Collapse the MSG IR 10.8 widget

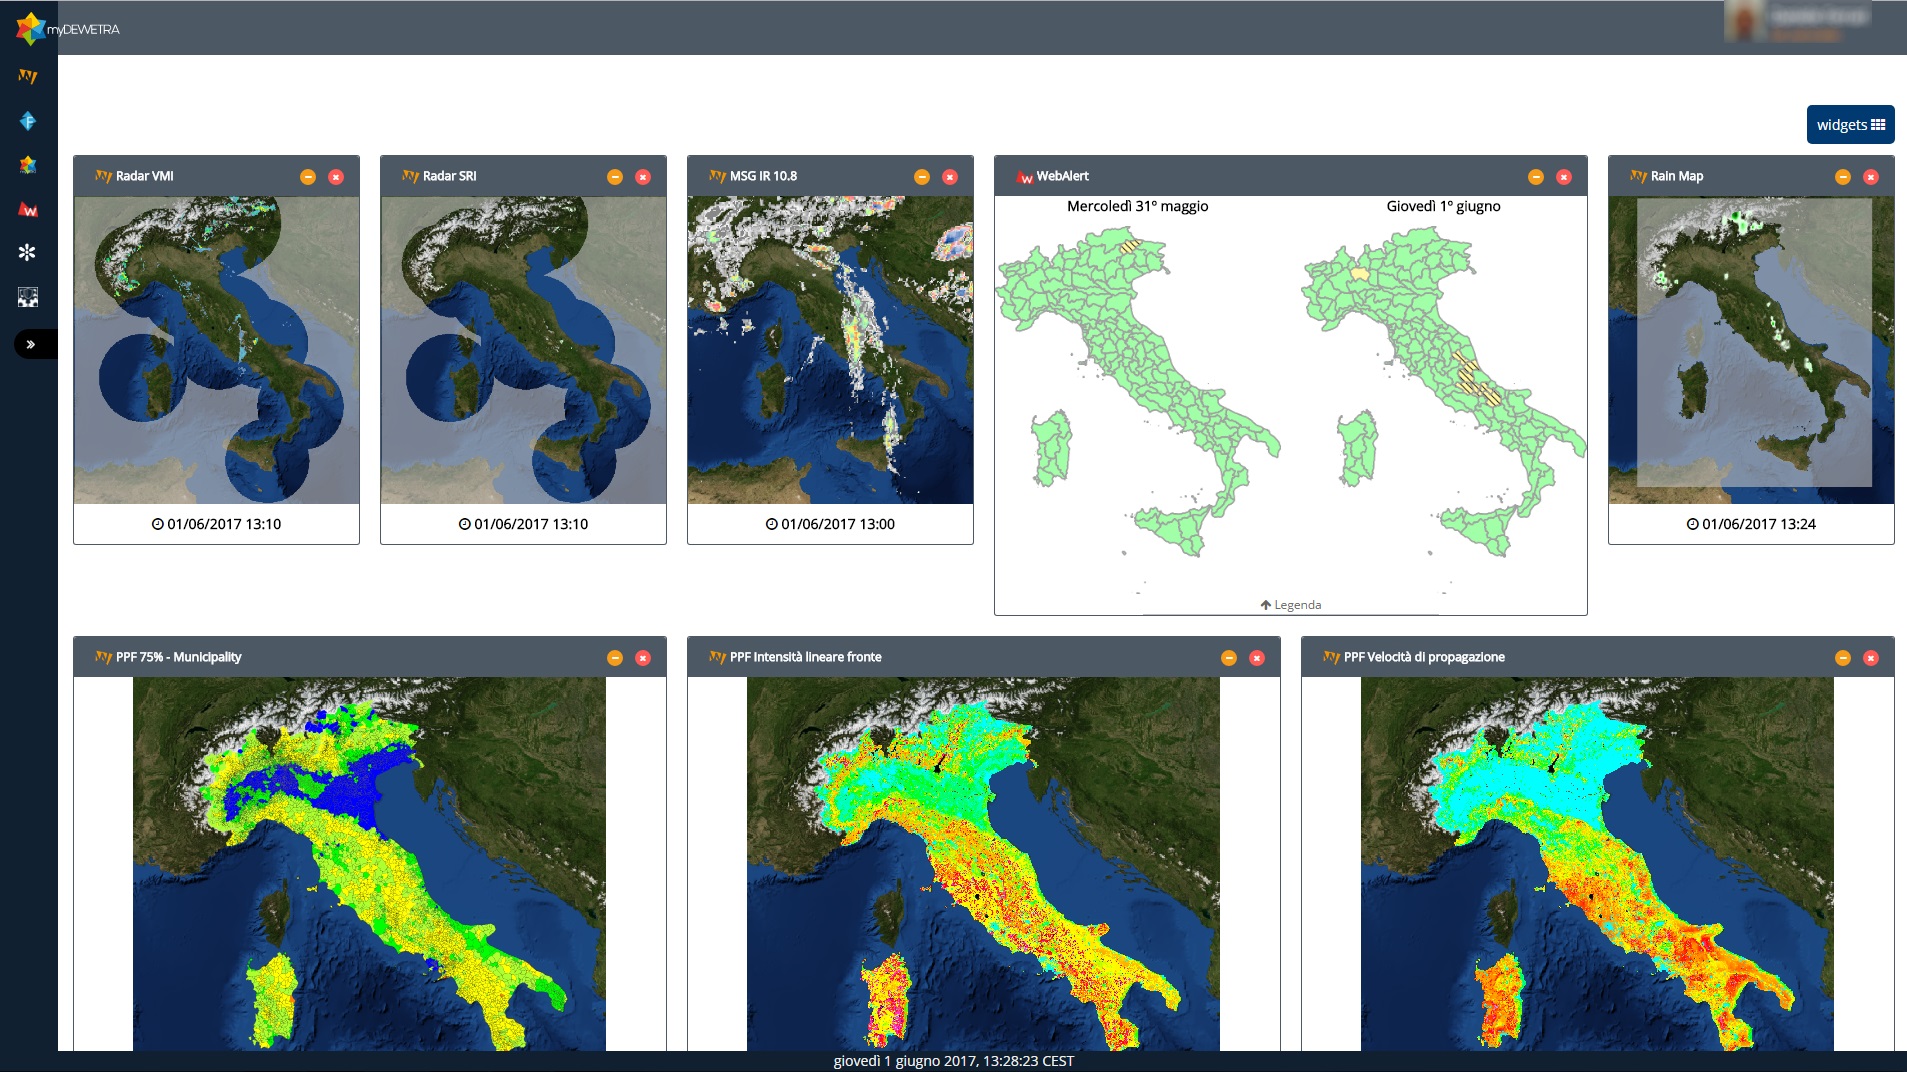pos(922,177)
